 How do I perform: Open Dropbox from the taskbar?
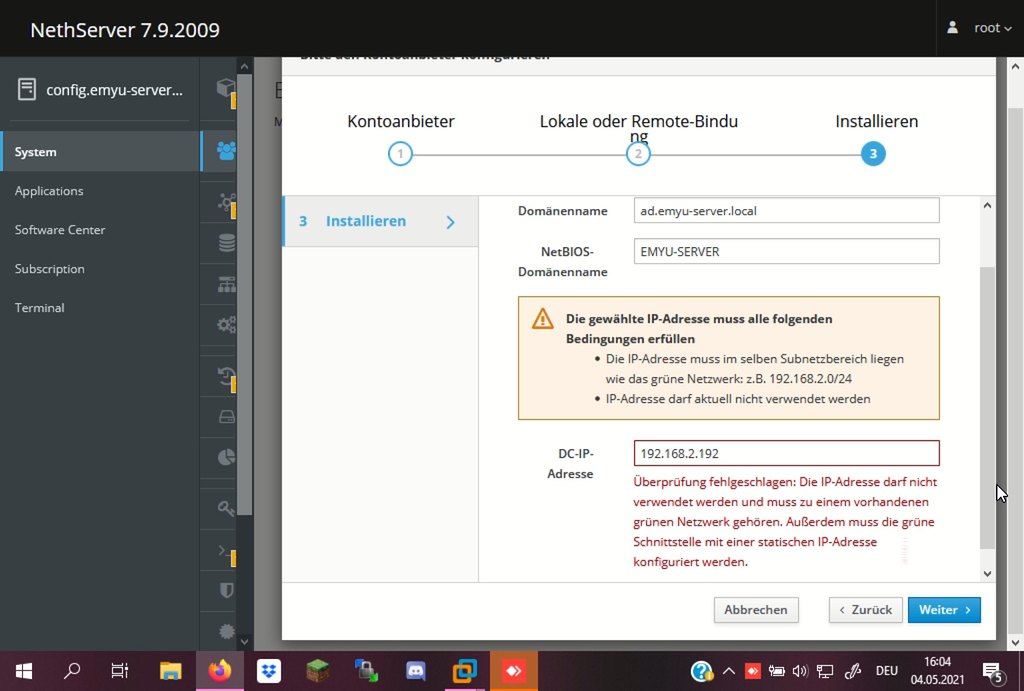pos(268,671)
